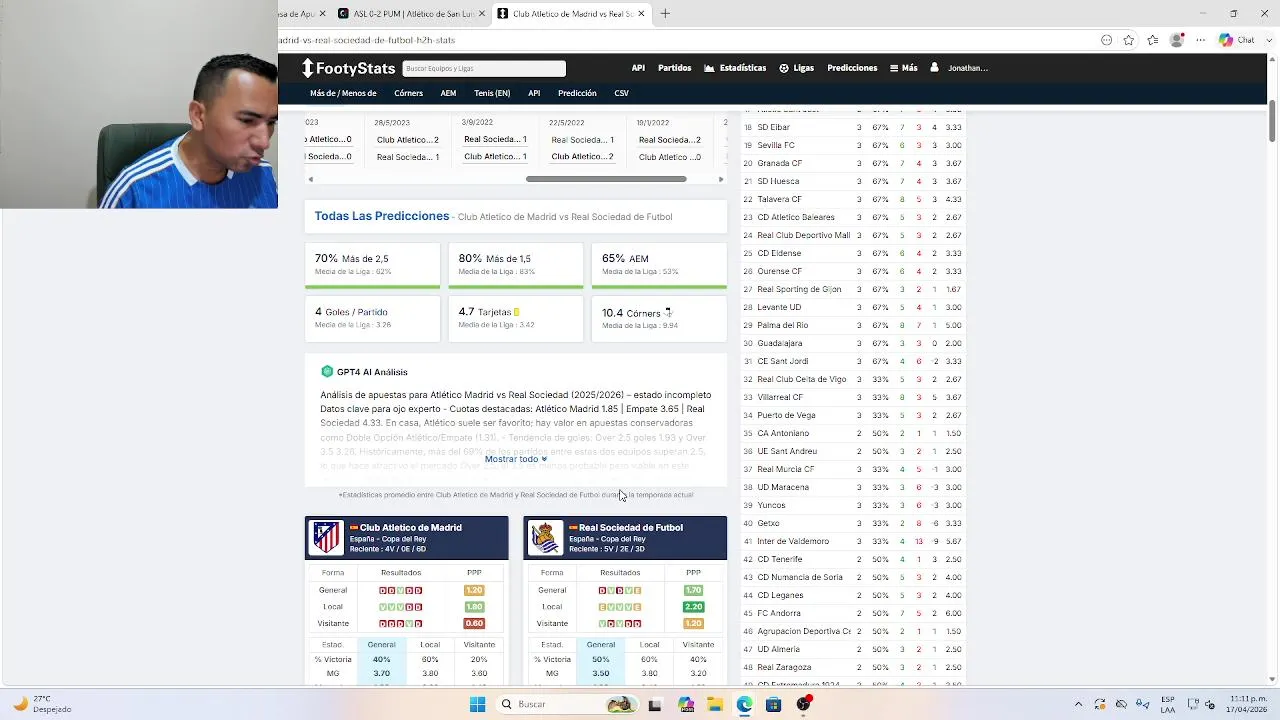Open Microsoft Edge from taskbar
The height and width of the screenshot is (720, 1280).
tap(744, 704)
